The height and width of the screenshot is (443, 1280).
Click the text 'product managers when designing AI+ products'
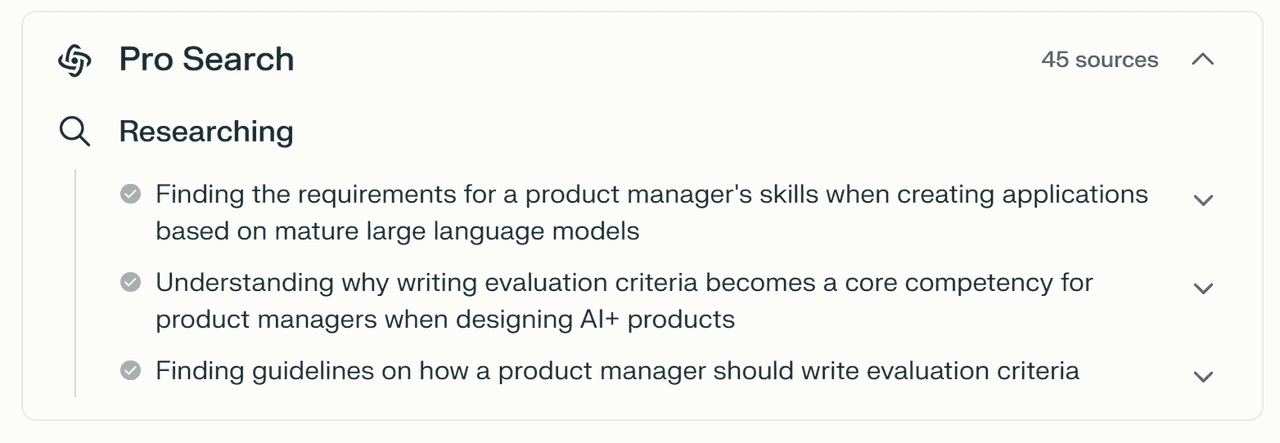click(445, 320)
